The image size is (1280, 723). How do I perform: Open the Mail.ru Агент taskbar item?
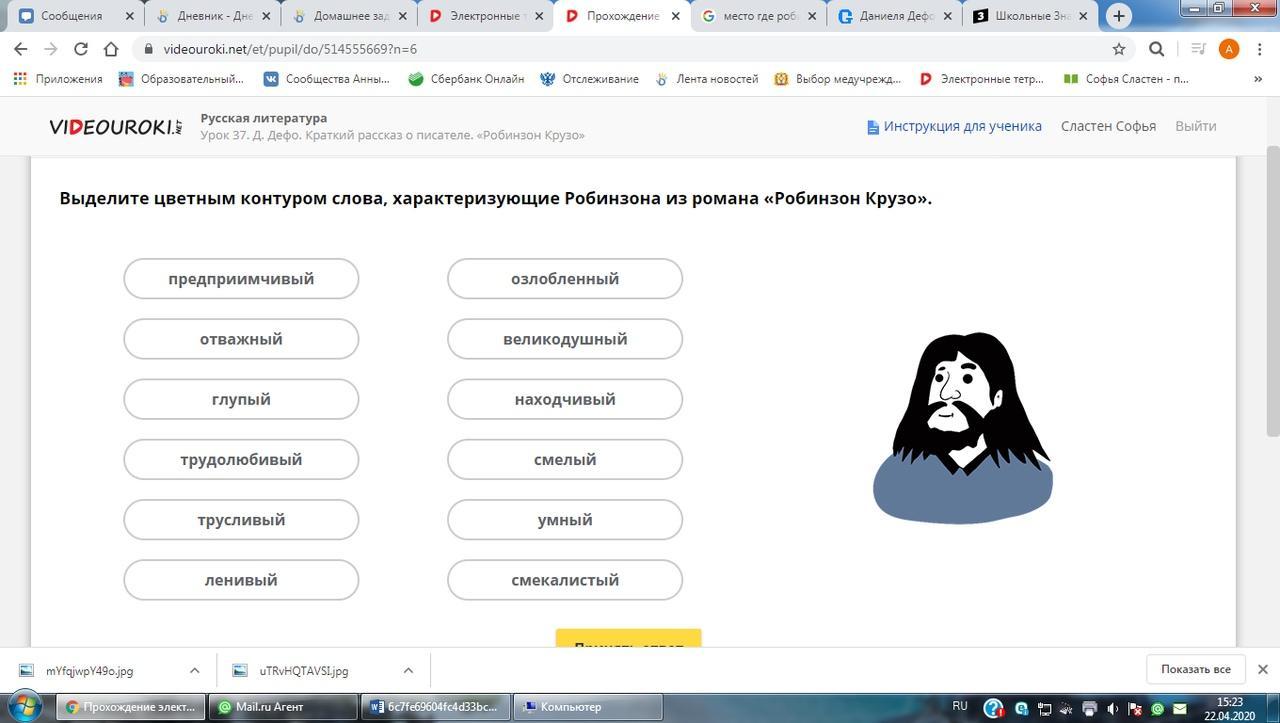click(x=284, y=706)
